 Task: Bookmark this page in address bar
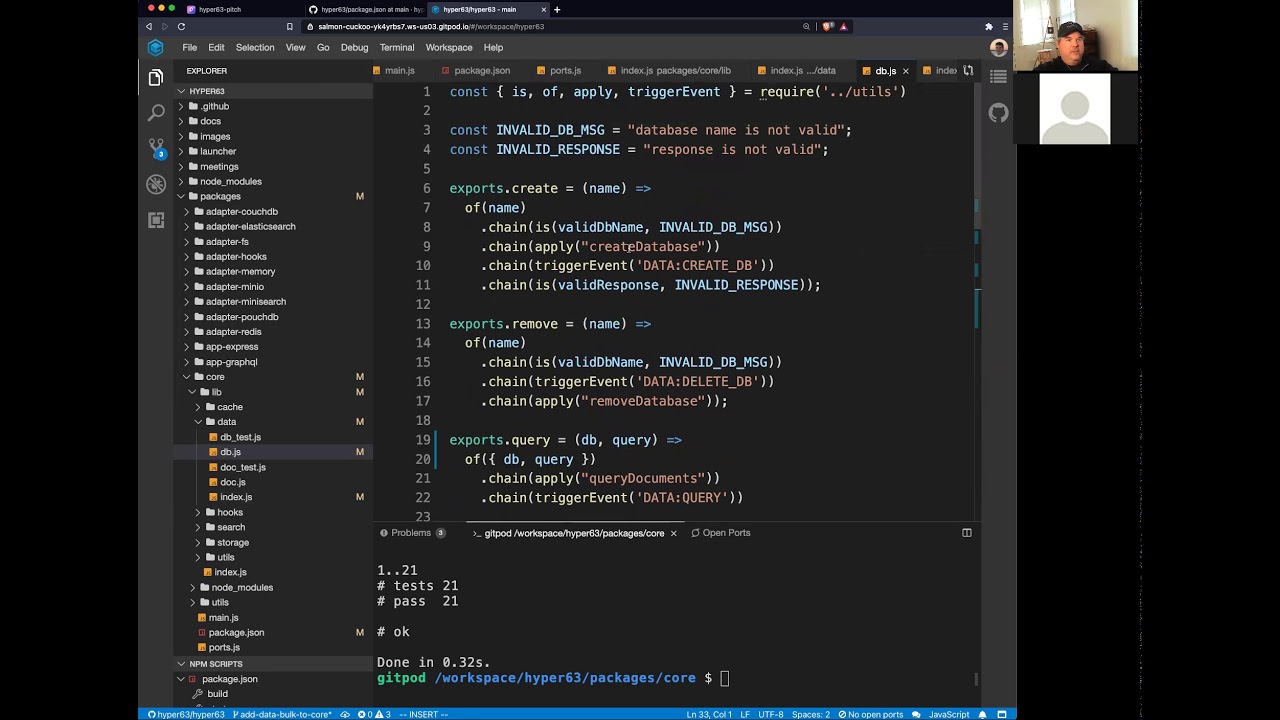pyautogui.click(x=290, y=26)
